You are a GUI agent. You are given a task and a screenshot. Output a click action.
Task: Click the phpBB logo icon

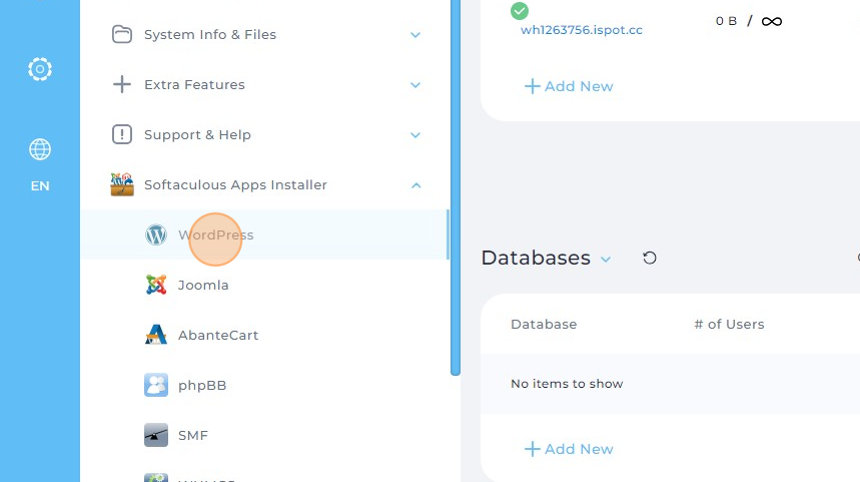pyautogui.click(x=156, y=385)
